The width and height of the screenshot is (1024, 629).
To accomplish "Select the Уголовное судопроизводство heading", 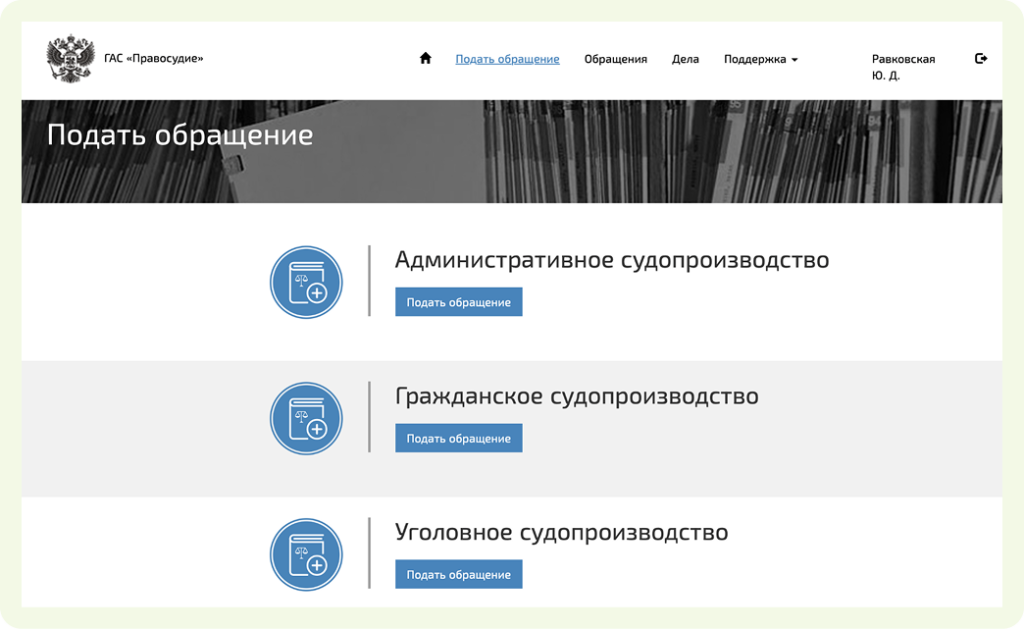I will click(x=561, y=532).
